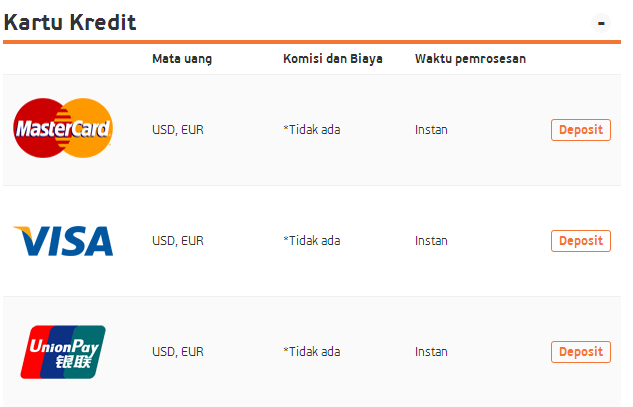Select the Komisi dan Biaya column header

[333, 59]
